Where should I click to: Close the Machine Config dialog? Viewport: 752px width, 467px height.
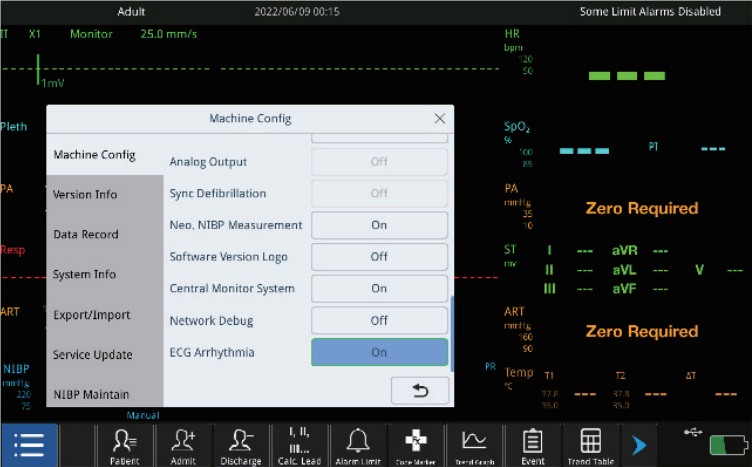[x=439, y=118]
